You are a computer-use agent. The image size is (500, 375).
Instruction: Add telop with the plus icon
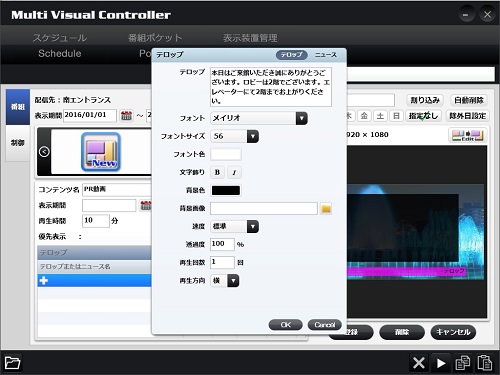[x=44, y=280]
